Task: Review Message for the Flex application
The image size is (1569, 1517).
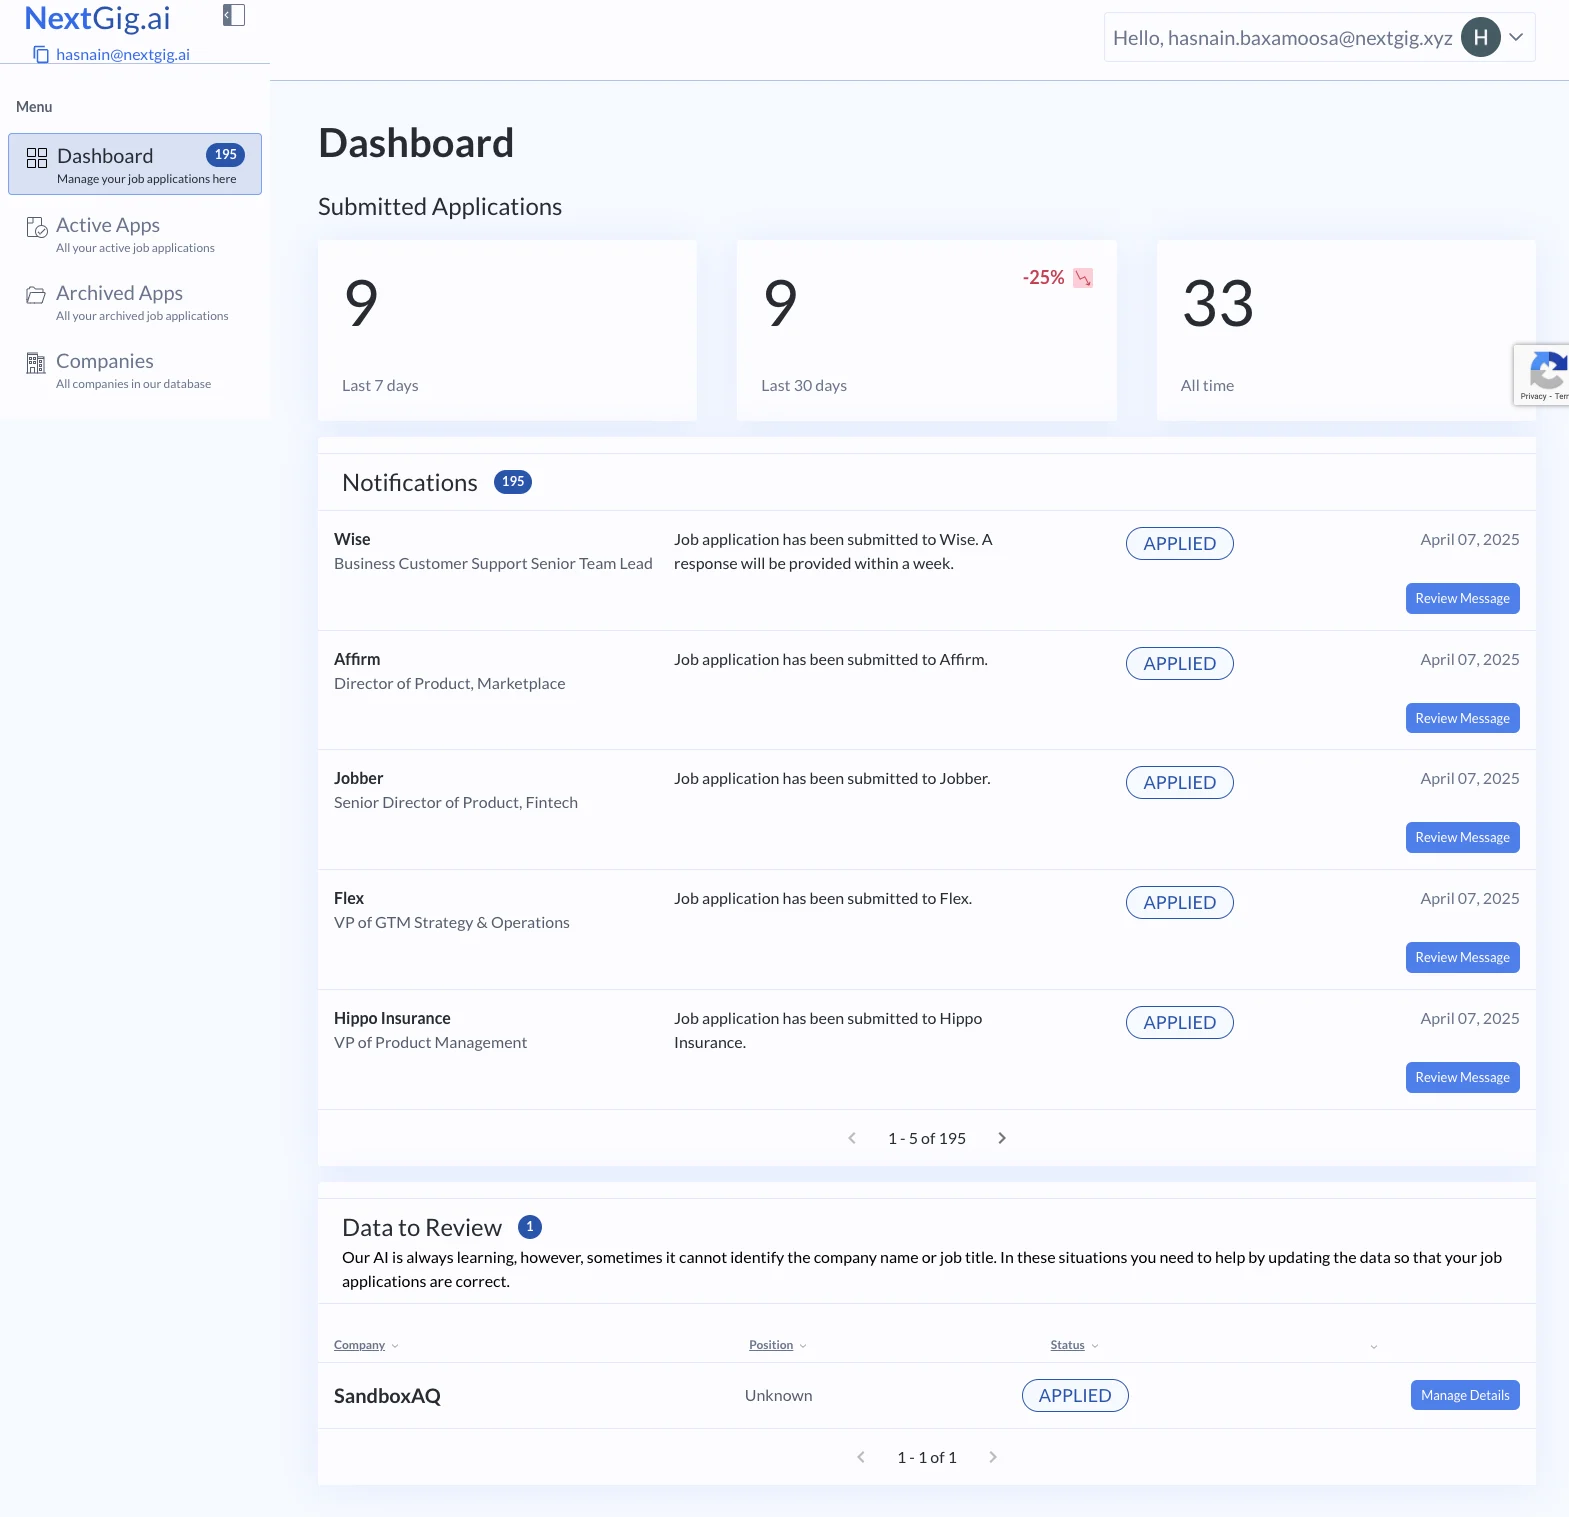Action: click(x=1462, y=957)
